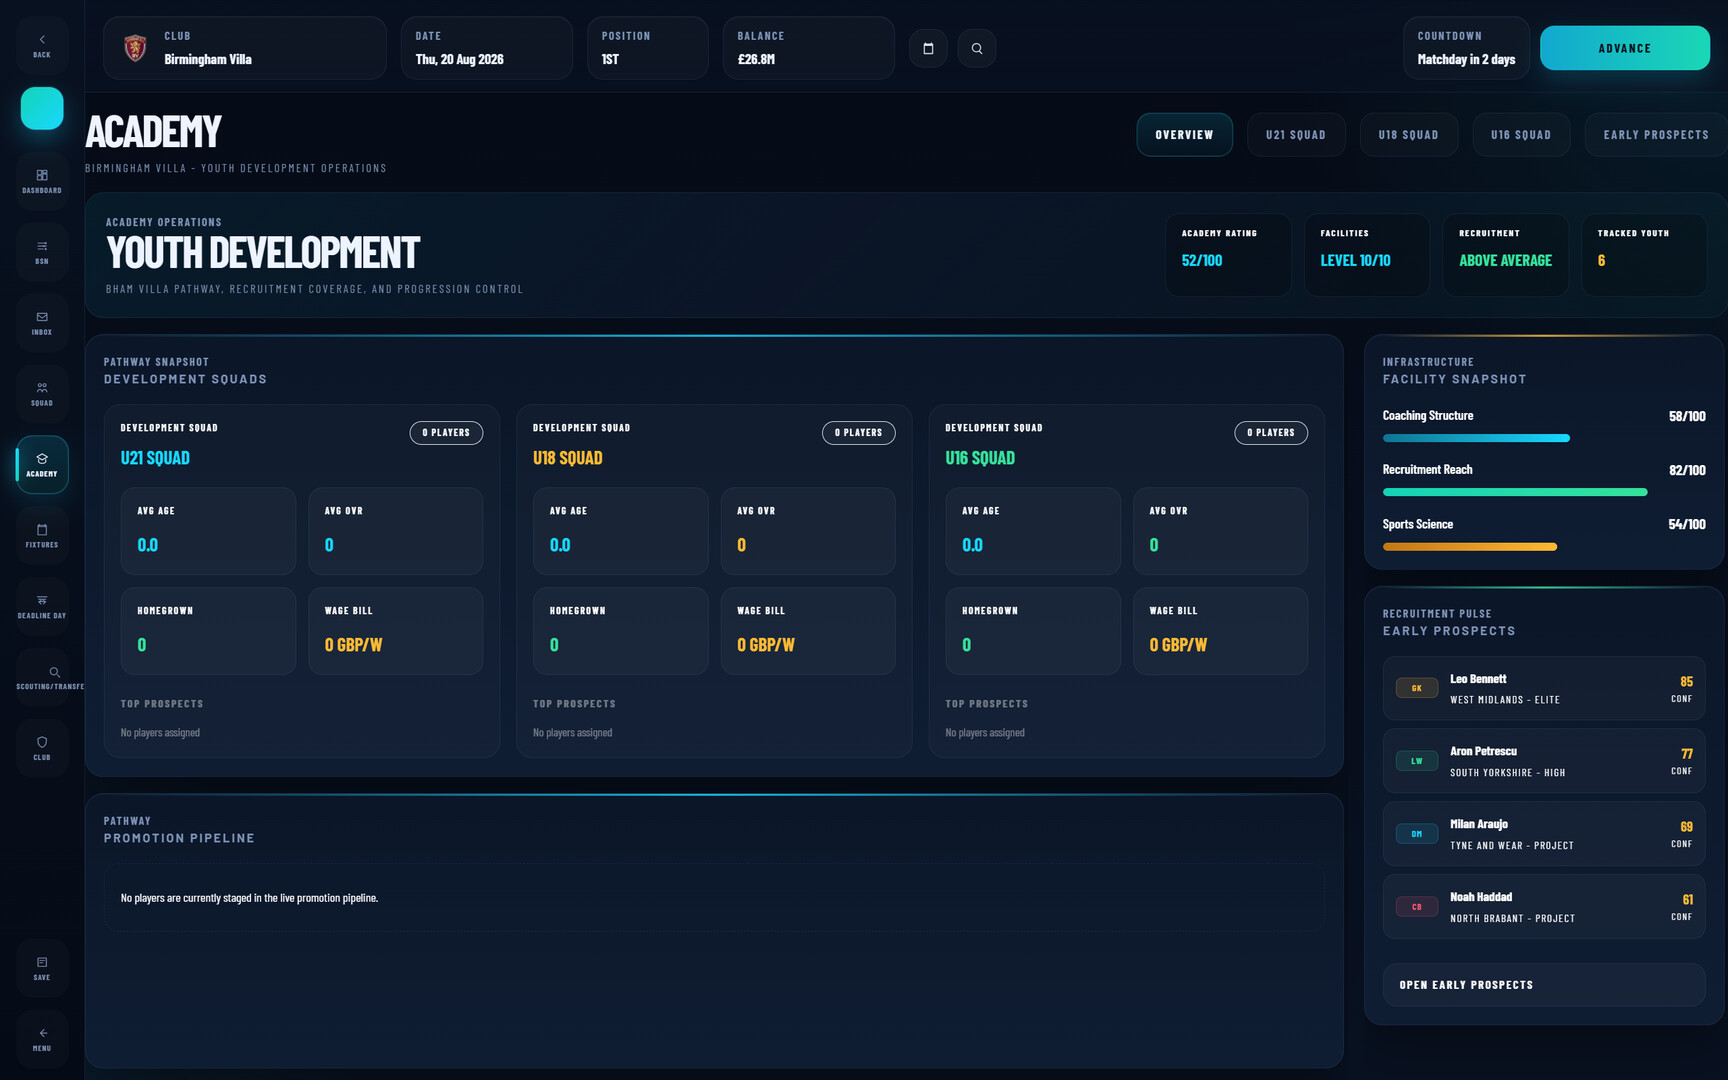Click the search magnifier in top bar
1728x1080 pixels.
(976, 48)
